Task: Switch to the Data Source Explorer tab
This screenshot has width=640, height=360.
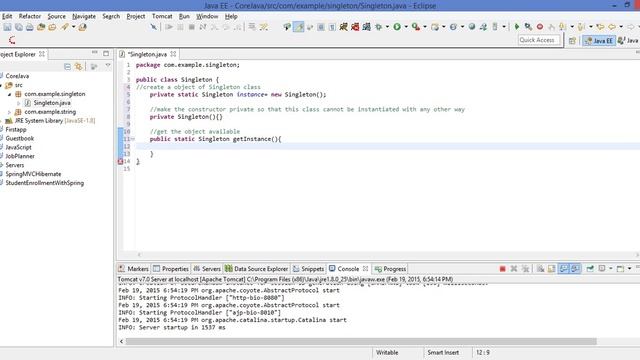Action: click(x=257, y=269)
